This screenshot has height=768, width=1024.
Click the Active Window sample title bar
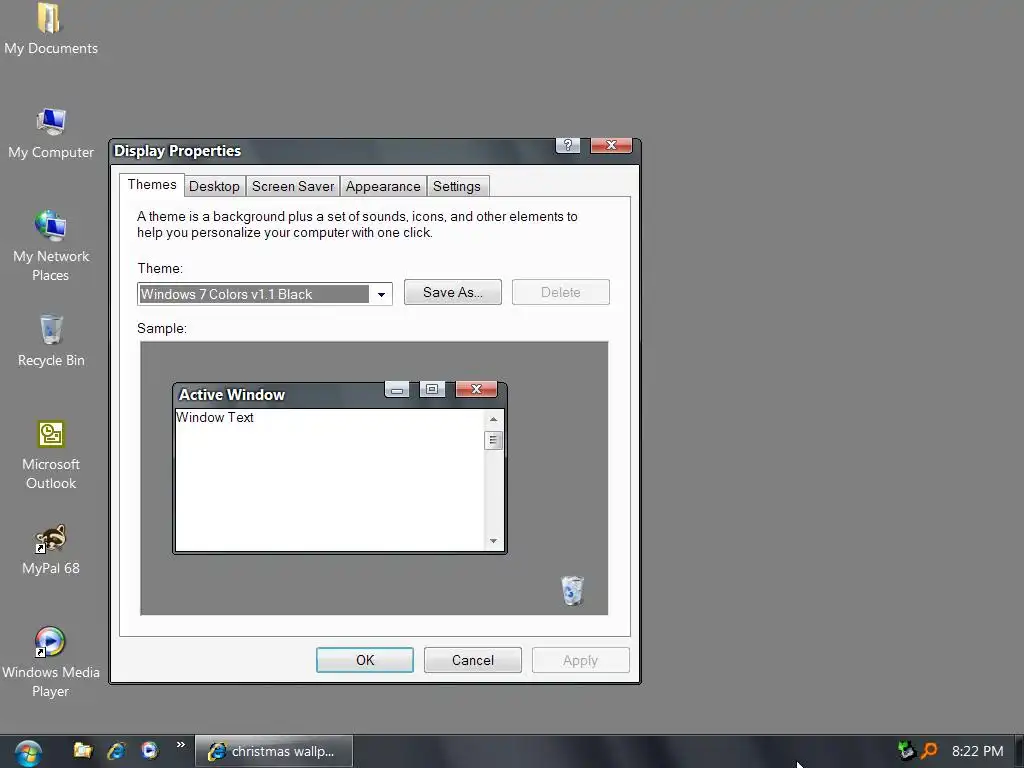click(x=340, y=395)
